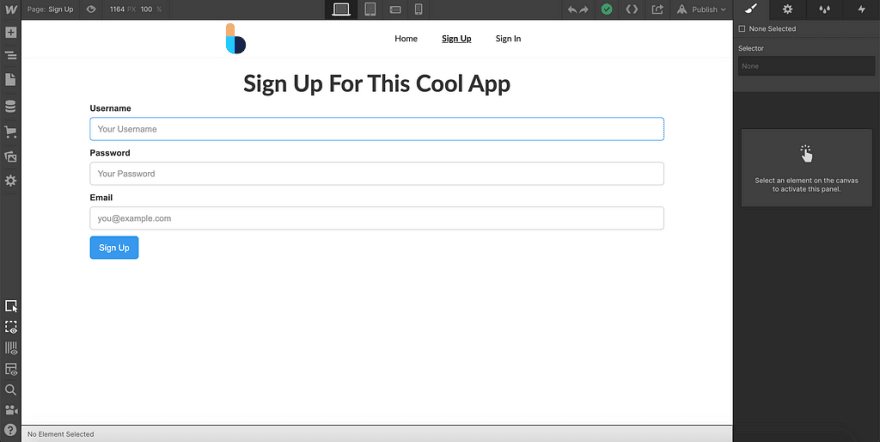The image size is (880, 442).
Task: Open the Style panel brush tab
Action: (751, 10)
